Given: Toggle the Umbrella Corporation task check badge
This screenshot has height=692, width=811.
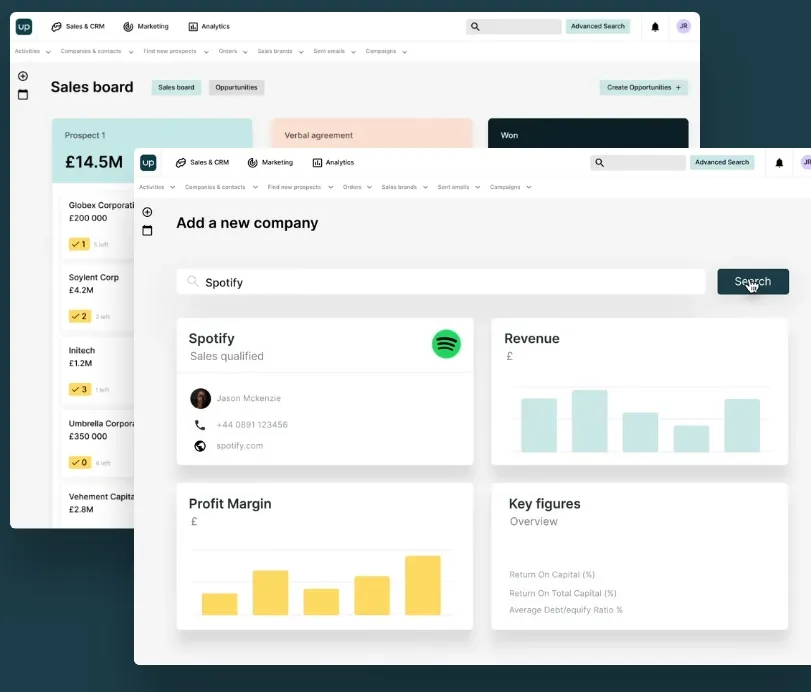Looking at the screenshot, I should [80, 462].
